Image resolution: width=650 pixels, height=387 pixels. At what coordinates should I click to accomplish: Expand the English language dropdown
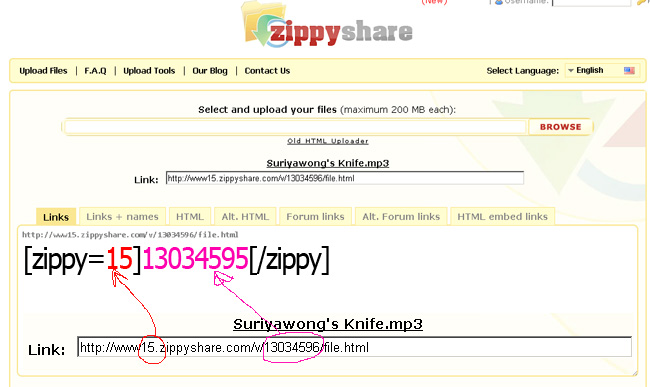pos(602,70)
